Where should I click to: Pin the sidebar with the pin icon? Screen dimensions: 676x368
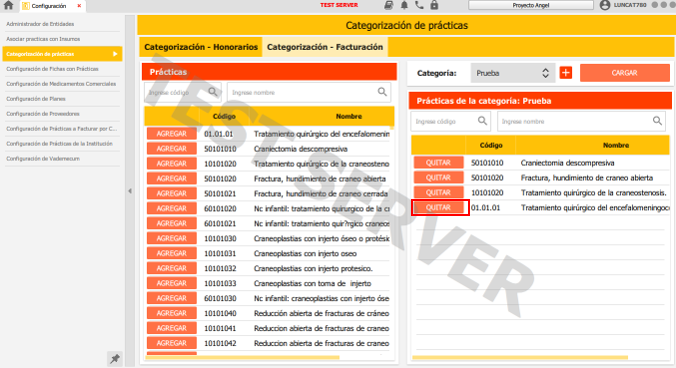tap(115, 359)
